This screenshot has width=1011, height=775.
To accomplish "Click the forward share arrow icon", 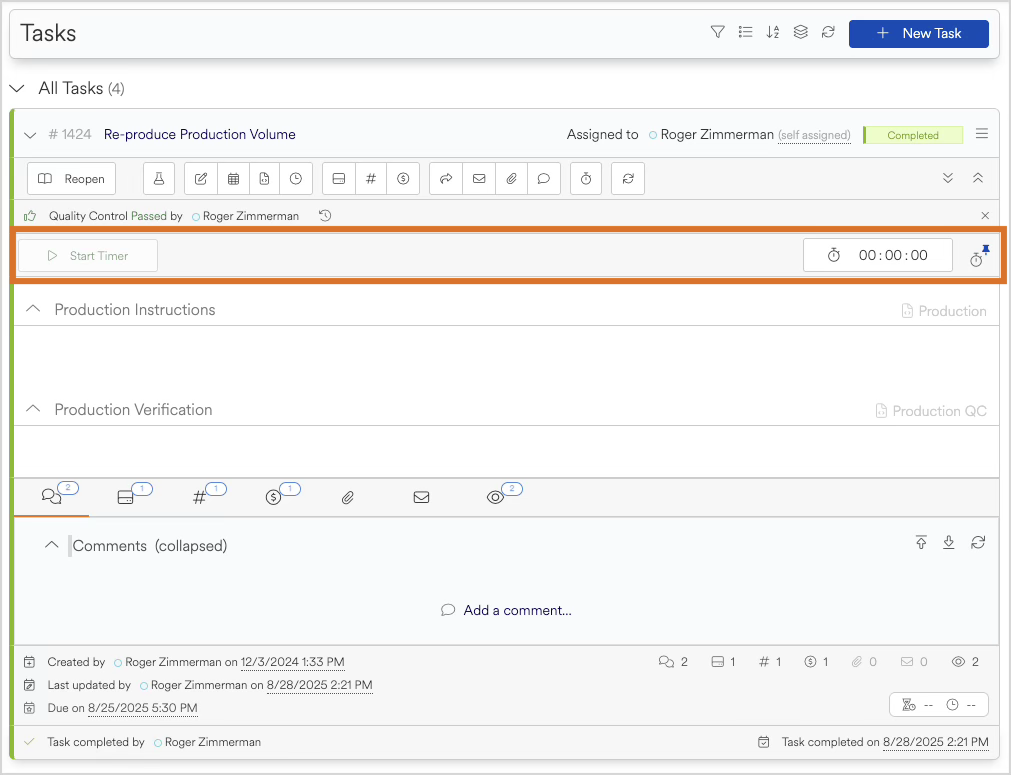I will (x=446, y=179).
